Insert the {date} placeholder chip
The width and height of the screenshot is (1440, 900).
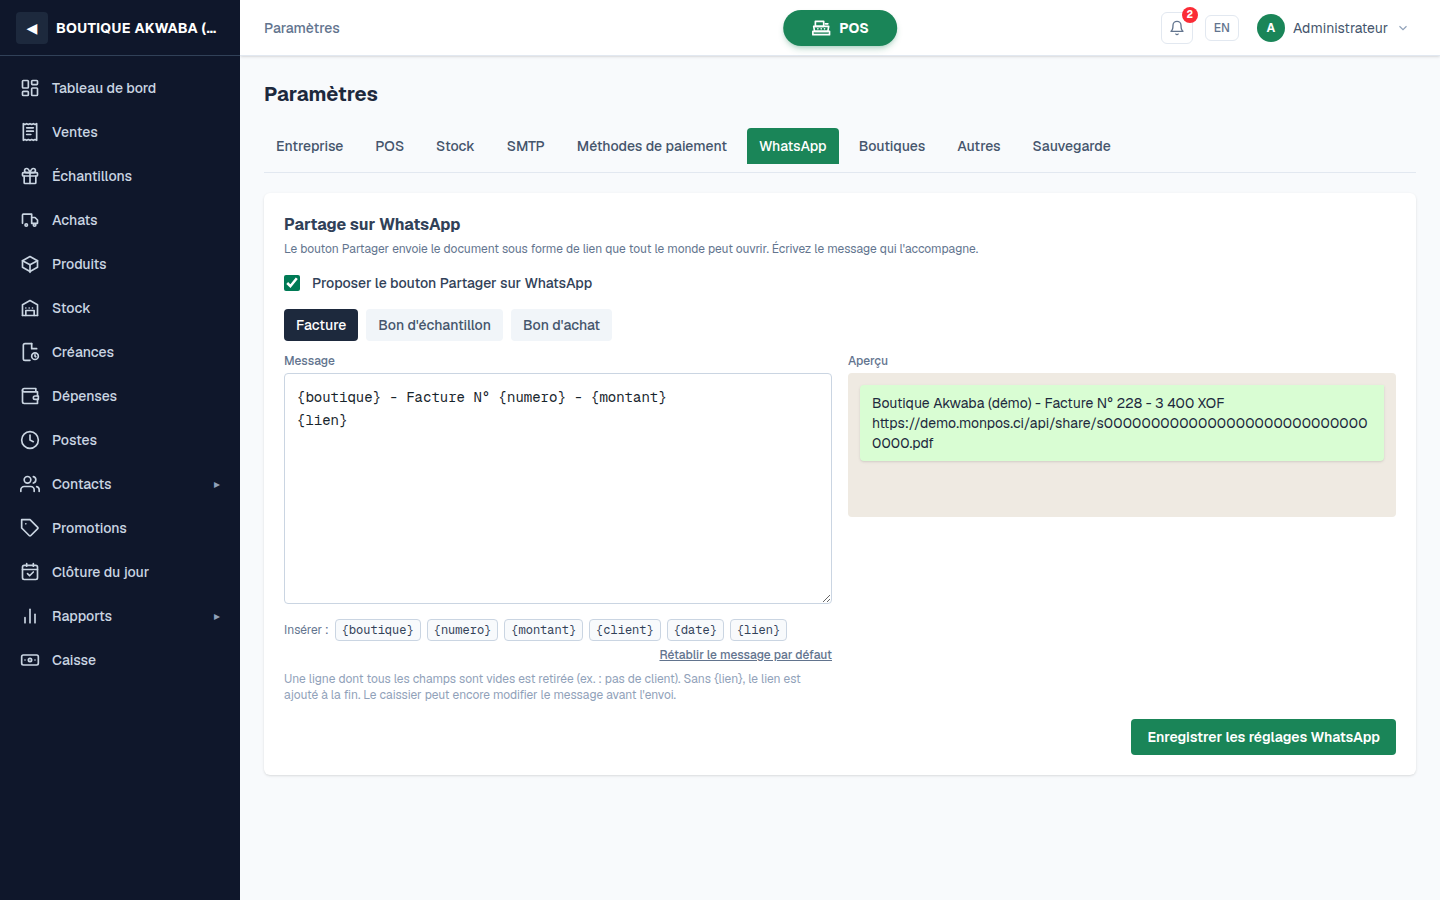696,630
